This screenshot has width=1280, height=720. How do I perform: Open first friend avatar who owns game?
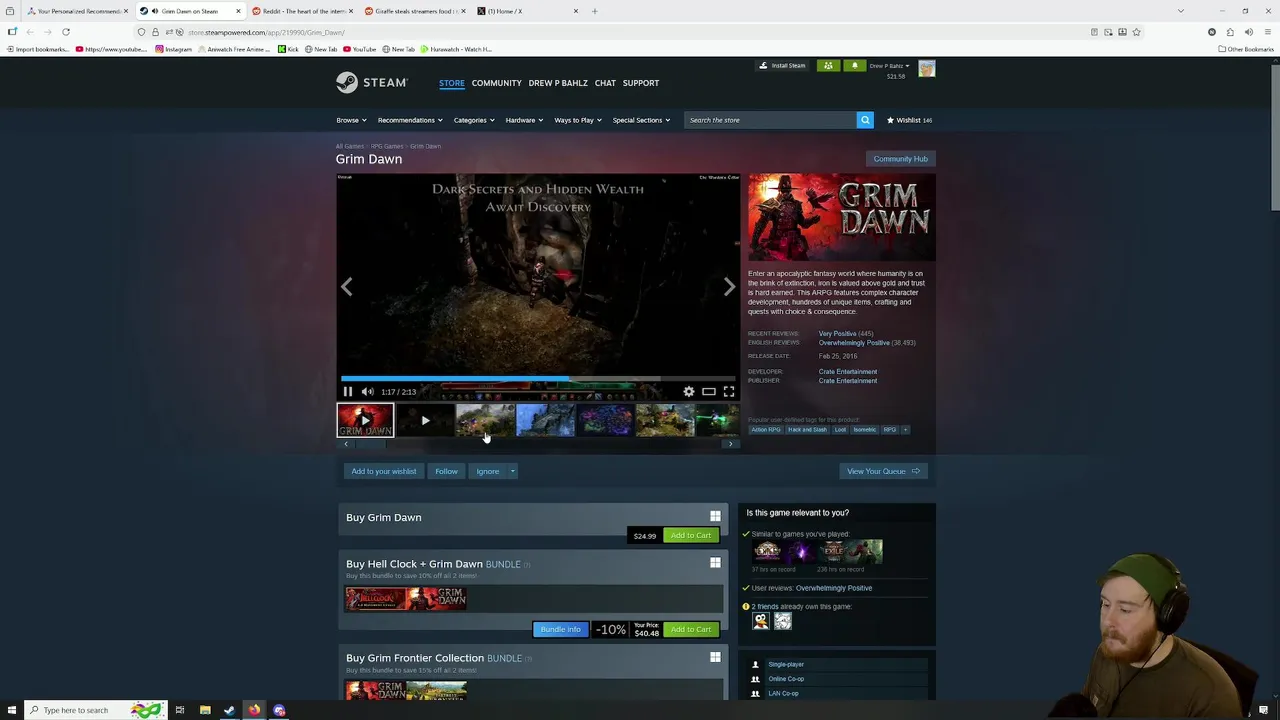pyautogui.click(x=761, y=622)
